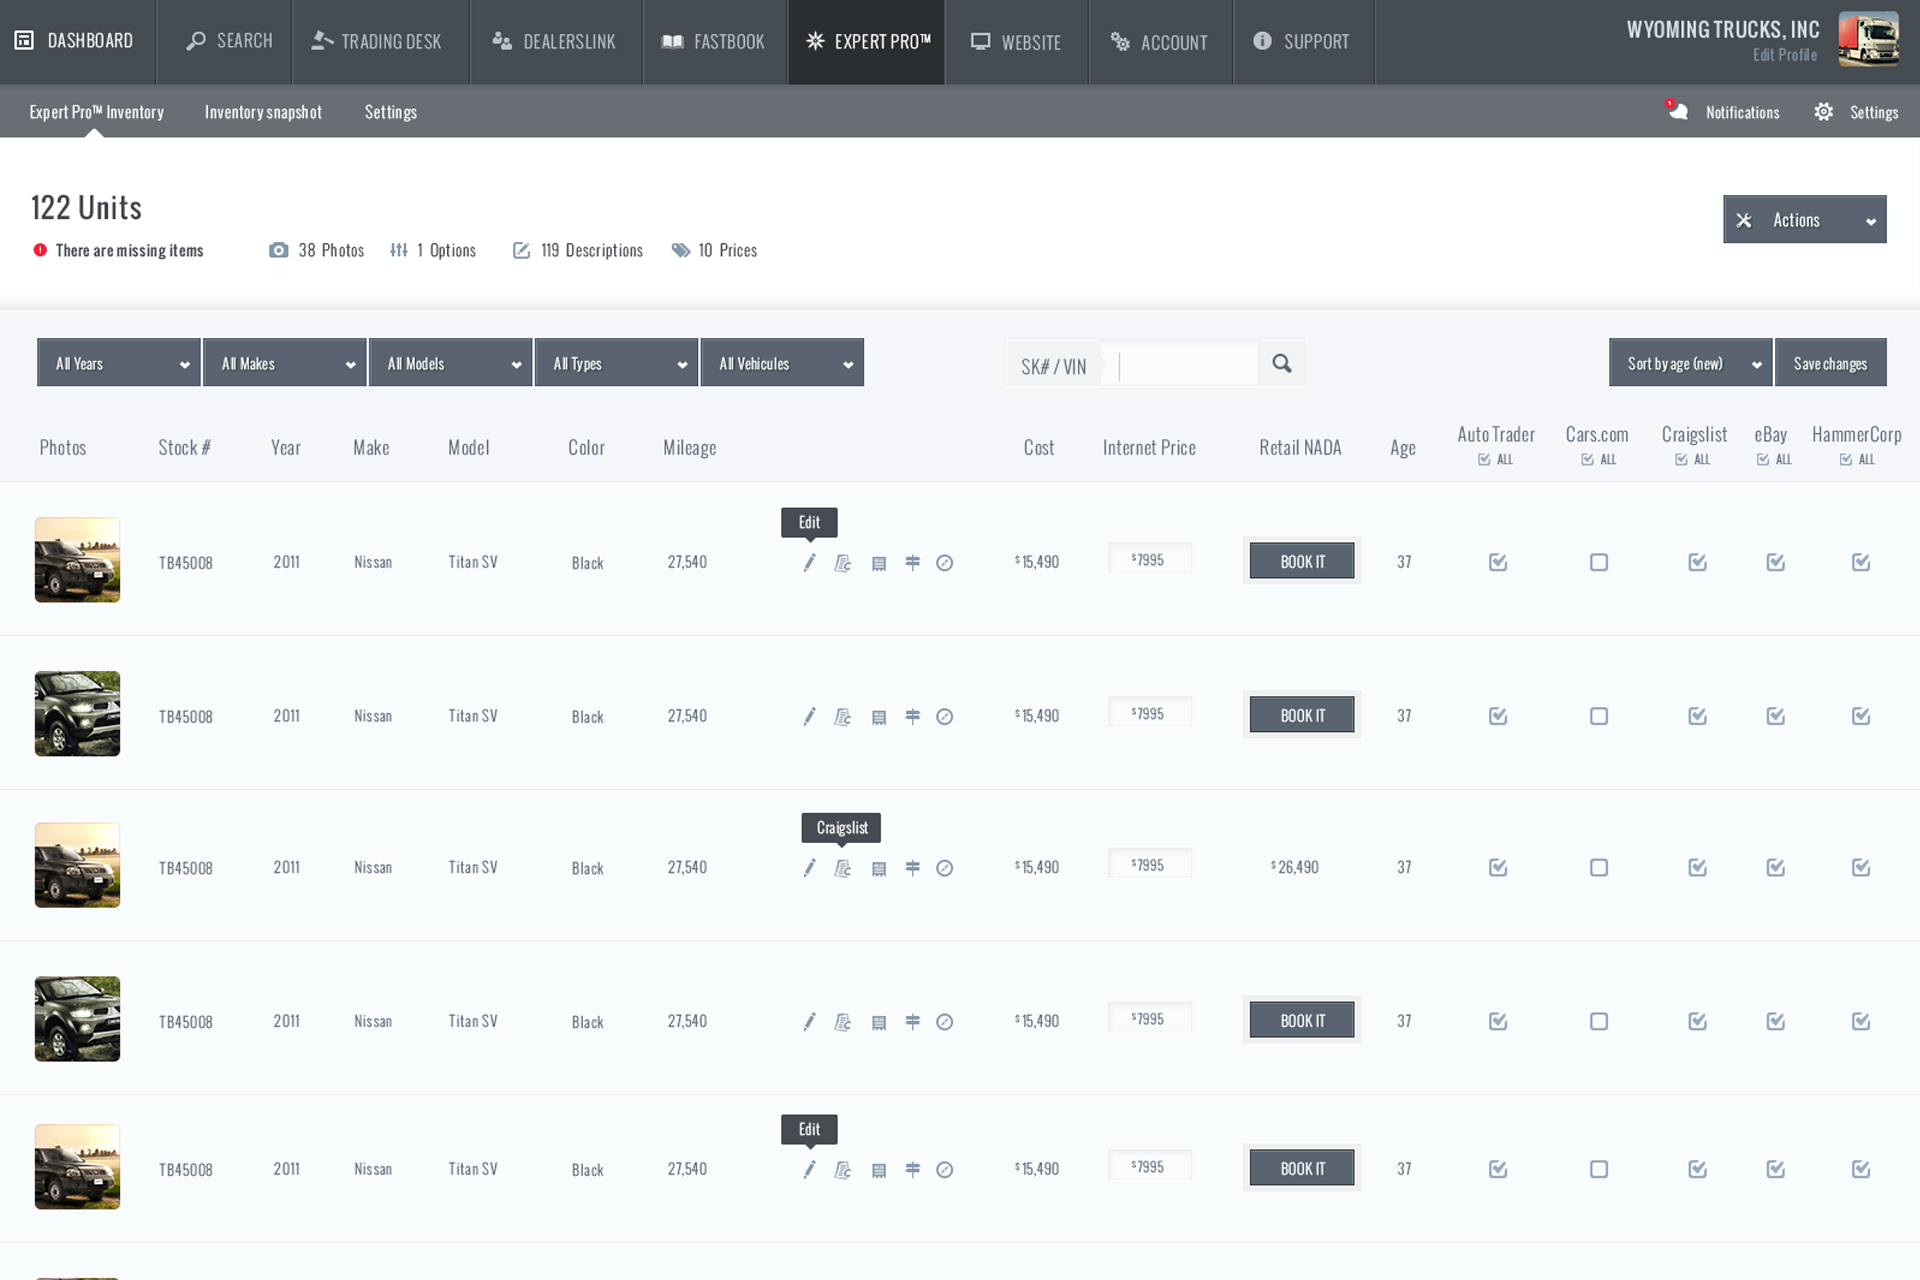
Task: Open the first row's vehicle photo thumbnail
Action: (x=77, y=560)
